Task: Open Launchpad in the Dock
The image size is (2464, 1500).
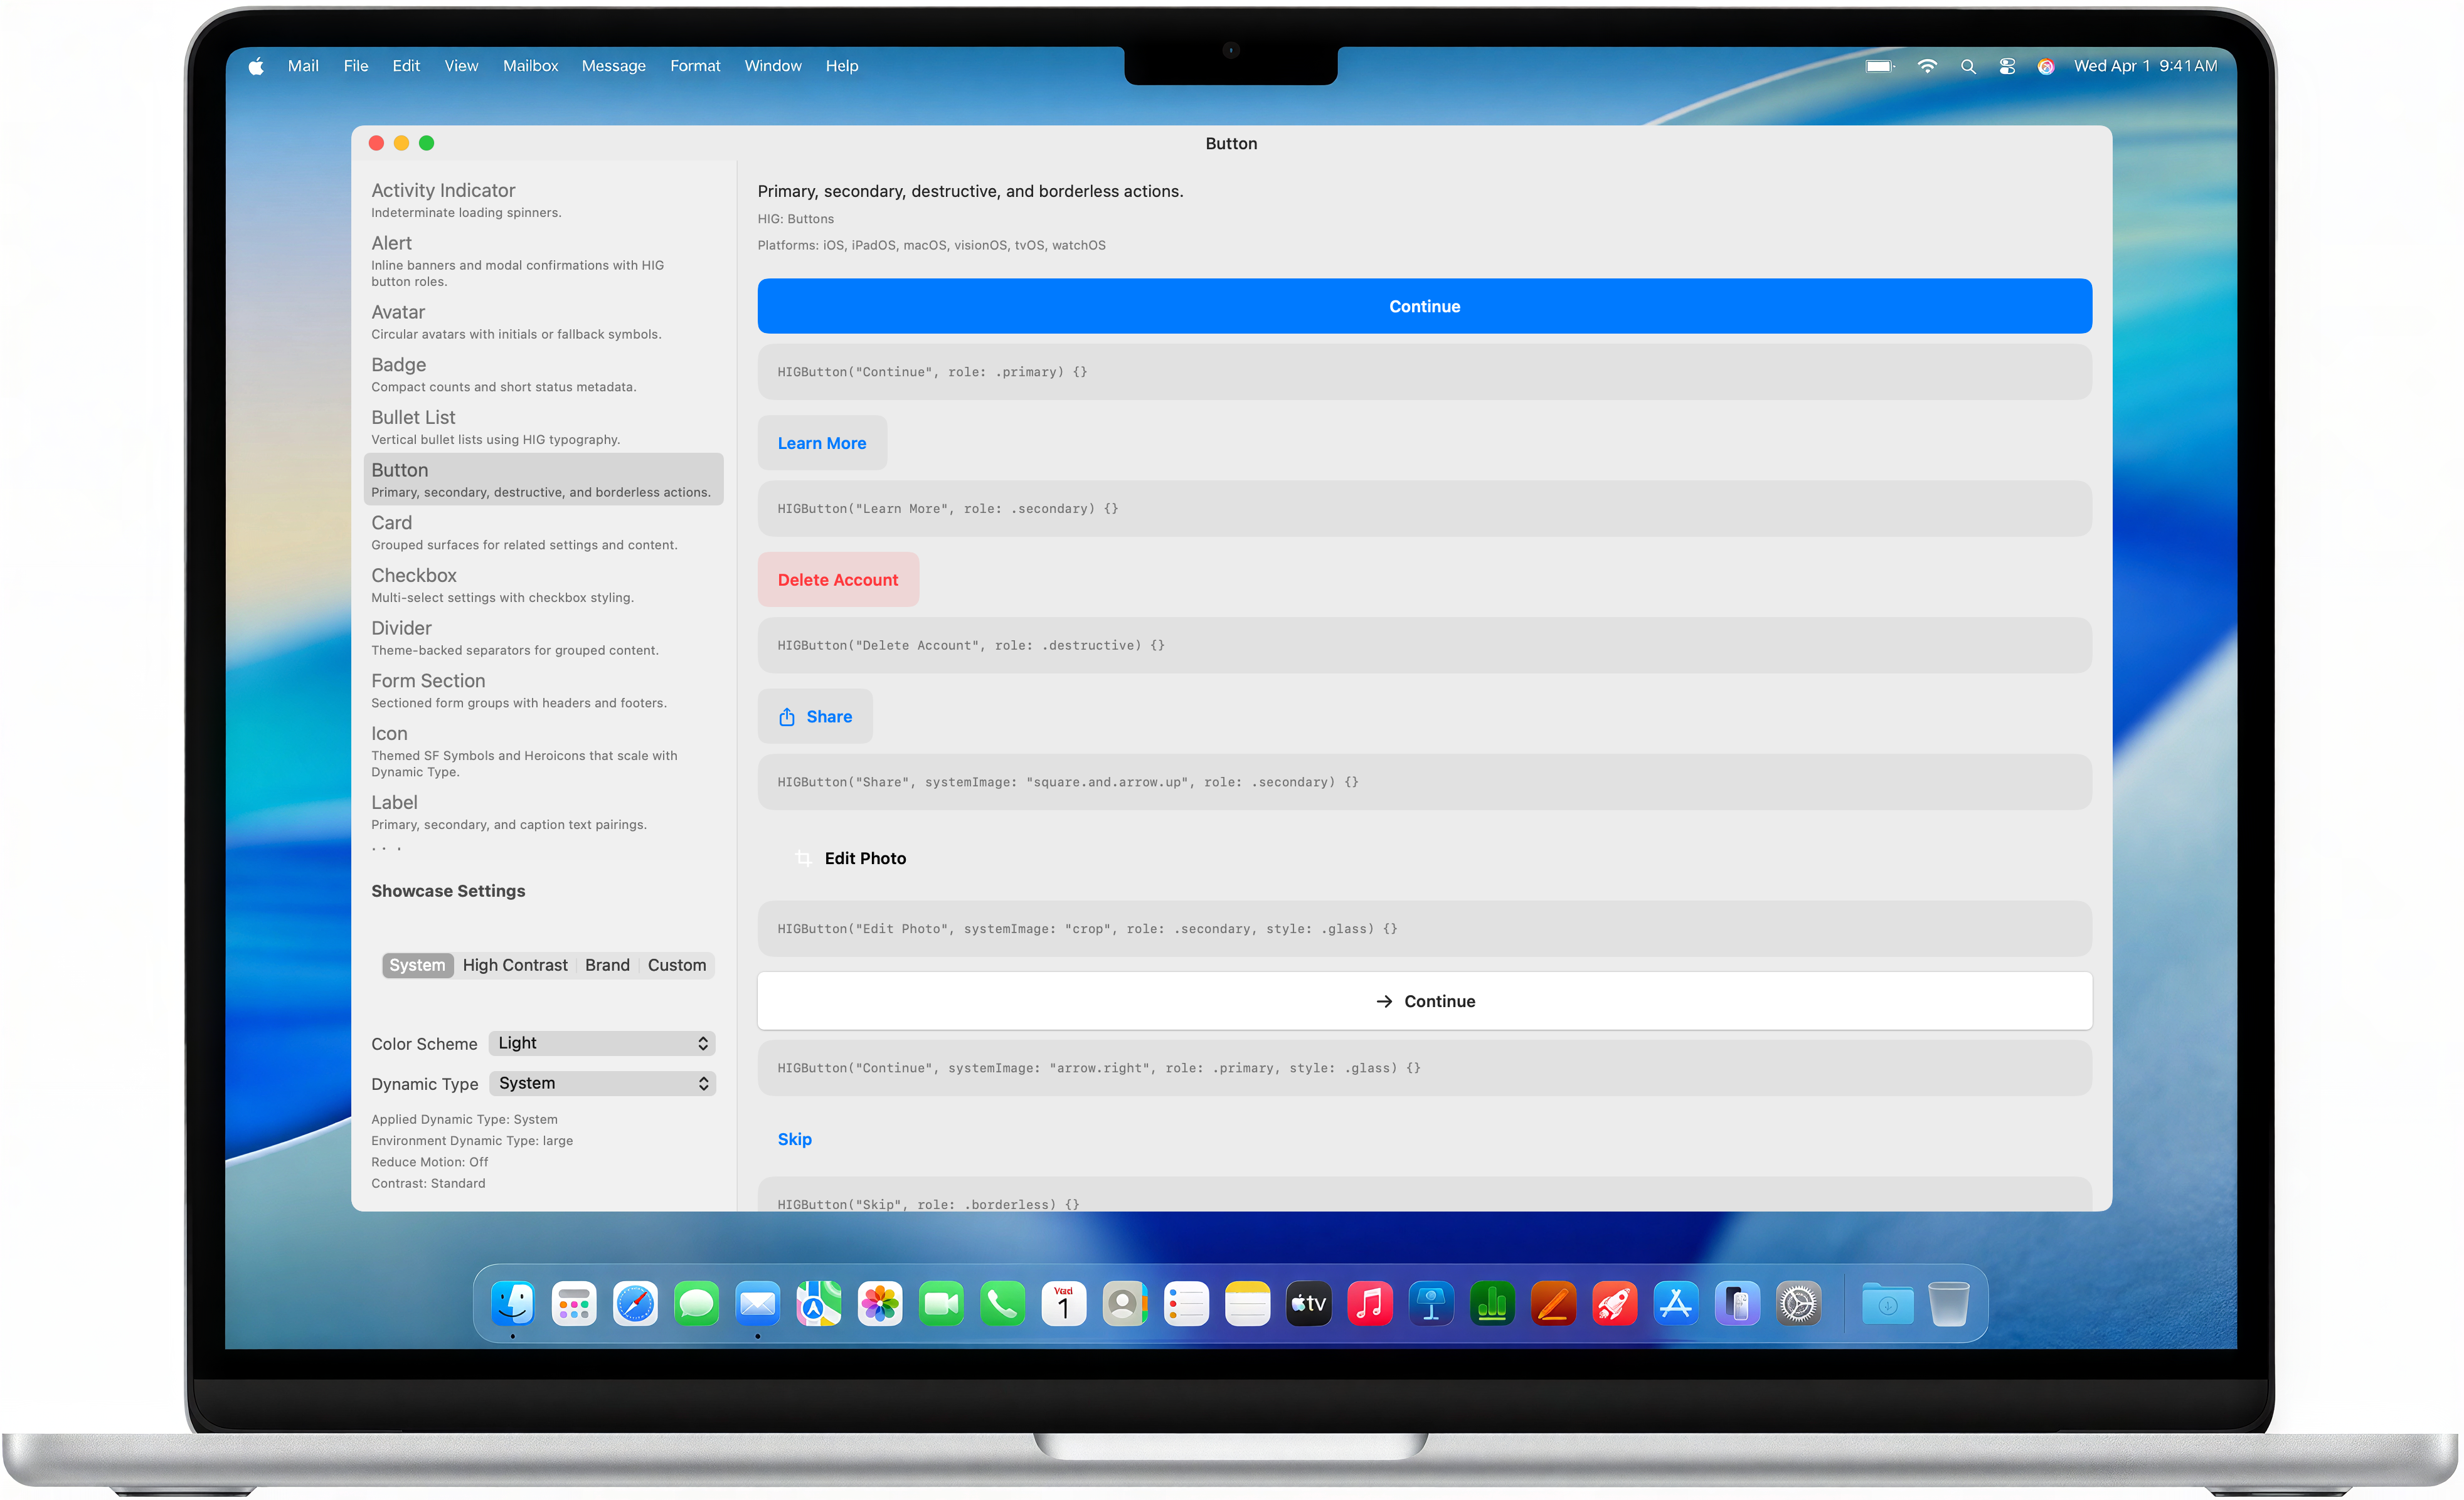Action: [574, 1303]
